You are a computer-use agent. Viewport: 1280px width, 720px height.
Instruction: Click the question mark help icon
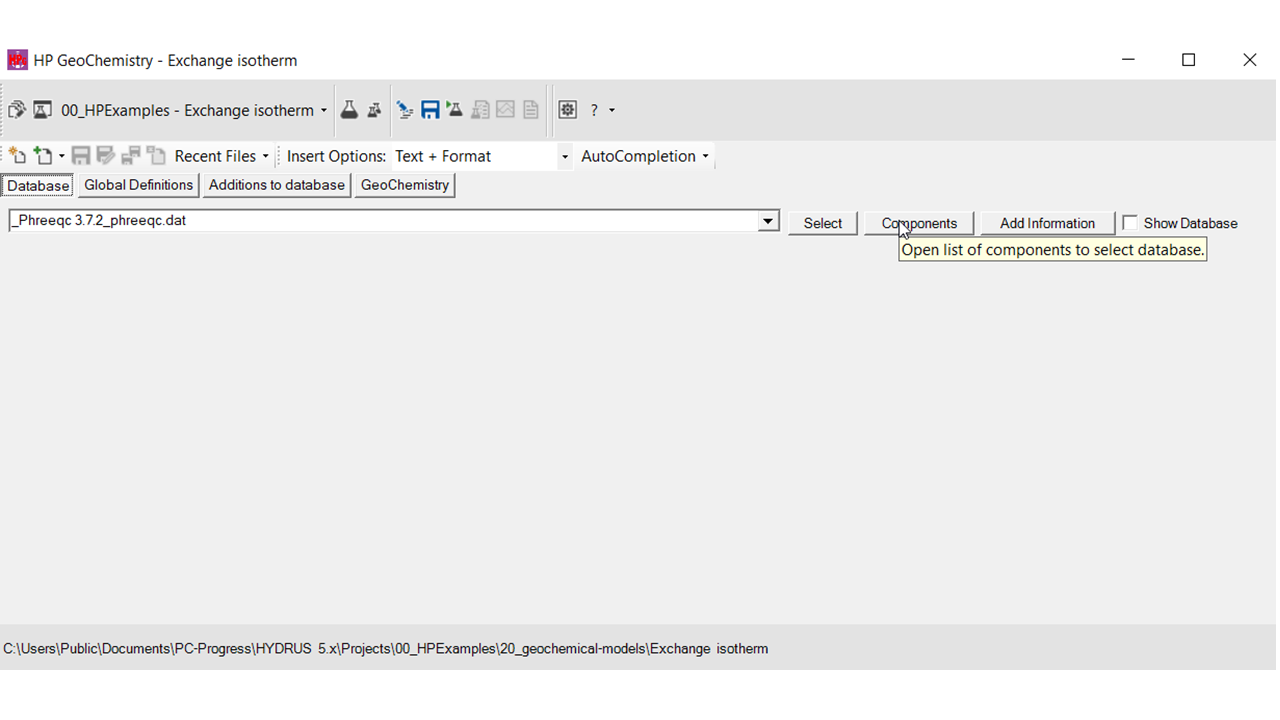(x=594, y=110)
